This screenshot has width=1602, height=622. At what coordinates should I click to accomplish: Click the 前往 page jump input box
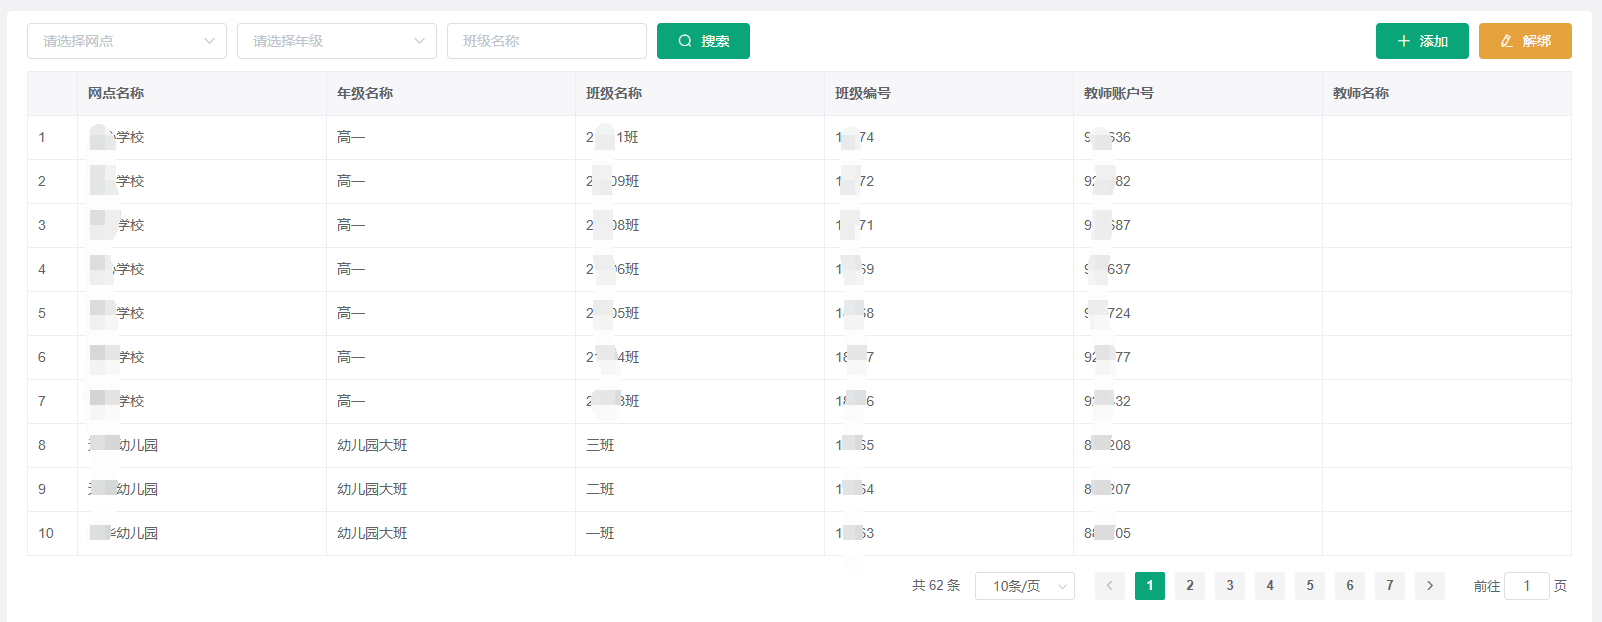[1526, 586]
